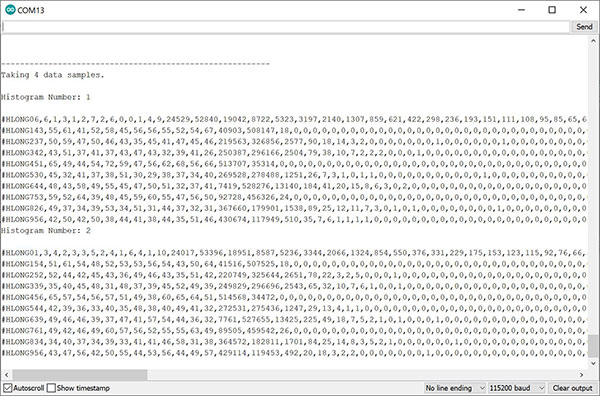Toggle the Autoscroll checkbox
Image resolution: width=600 pixels, height=396 pixels.
8,388
